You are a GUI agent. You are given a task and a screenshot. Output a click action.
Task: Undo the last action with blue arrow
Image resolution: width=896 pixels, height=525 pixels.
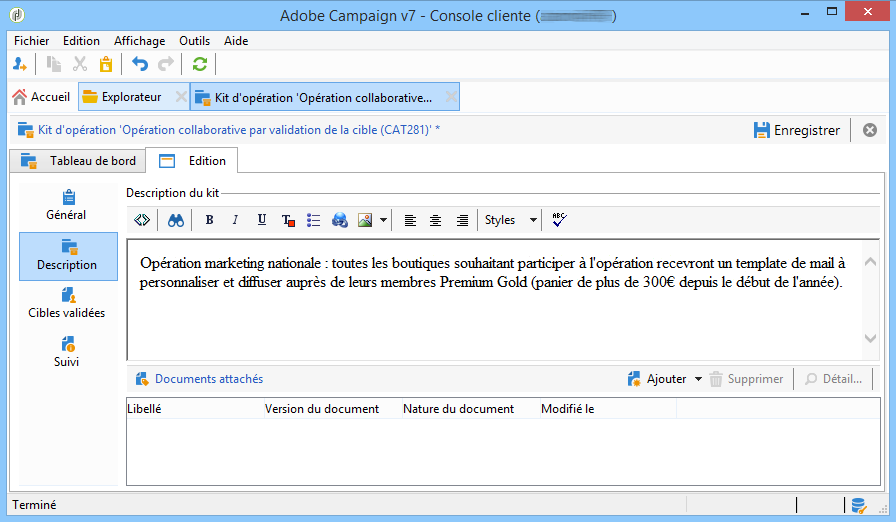pos(140,64)
